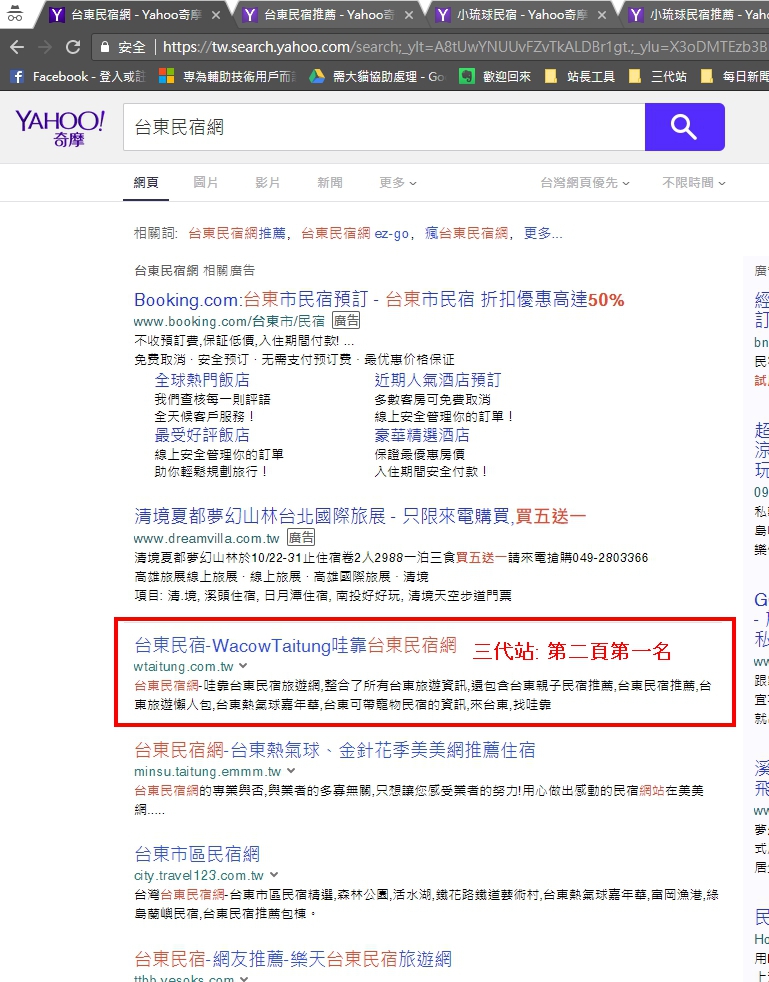Select the 網頁 search tab
The height and width of the screenshot is (982, 769).
coord(146,182)
